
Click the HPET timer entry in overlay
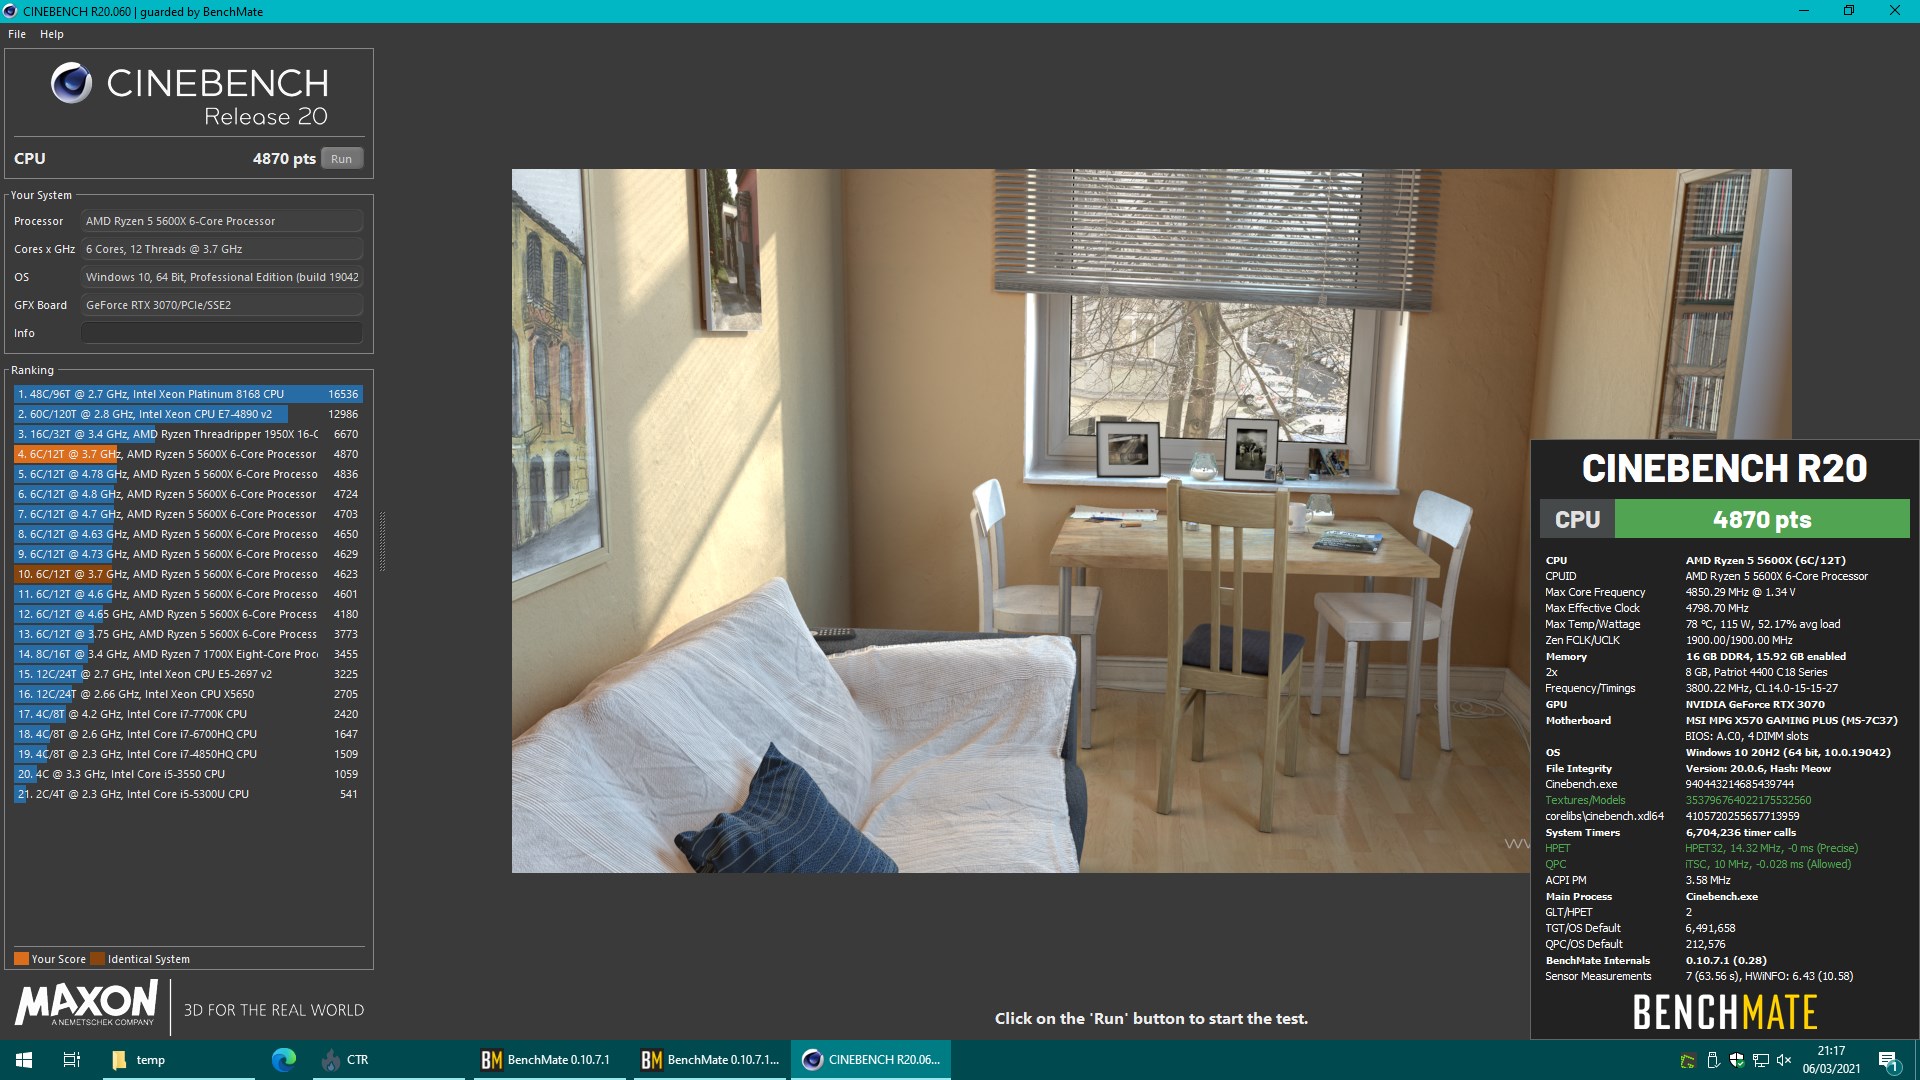point(1558,848)
